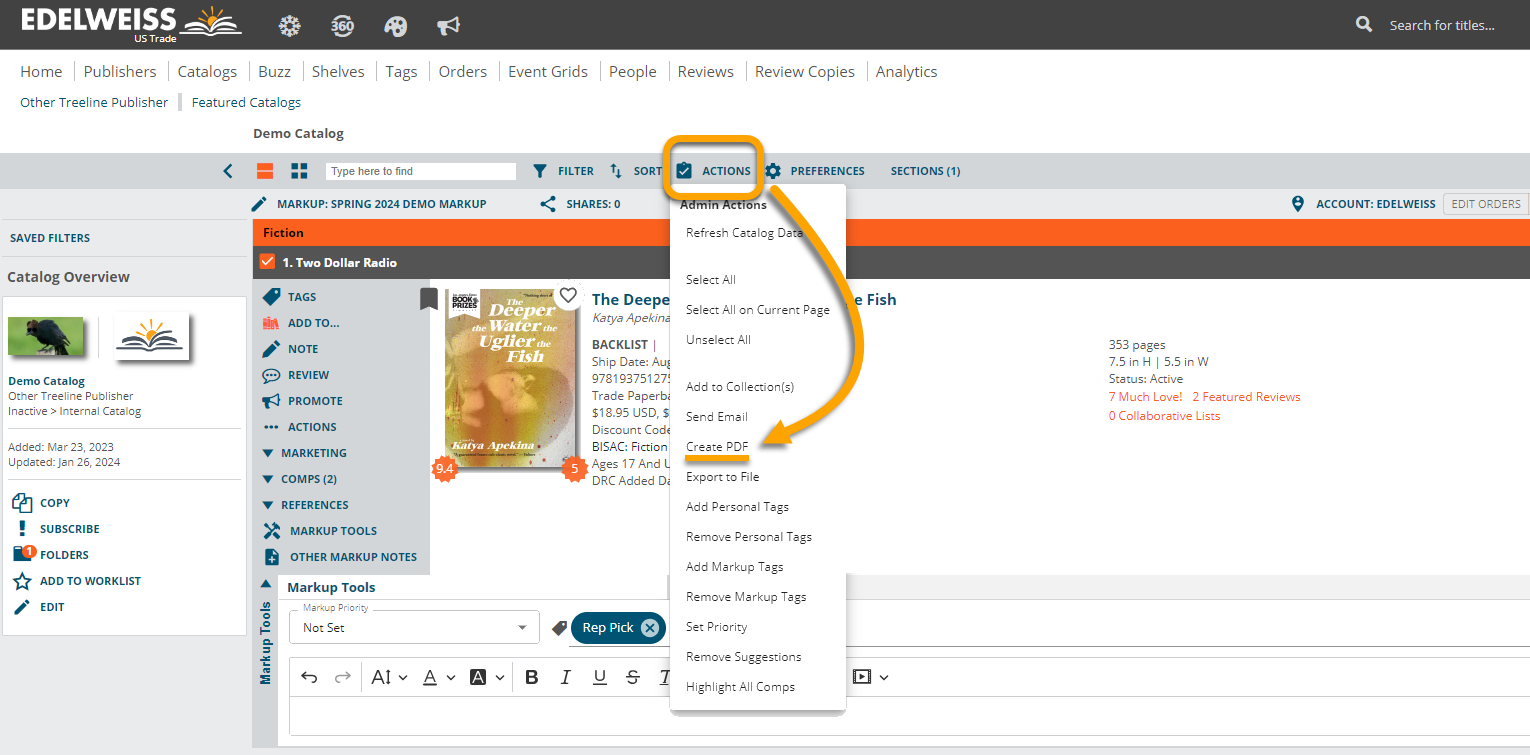Open the font size dropdown

pyautogui.click(x=389, y=677)
